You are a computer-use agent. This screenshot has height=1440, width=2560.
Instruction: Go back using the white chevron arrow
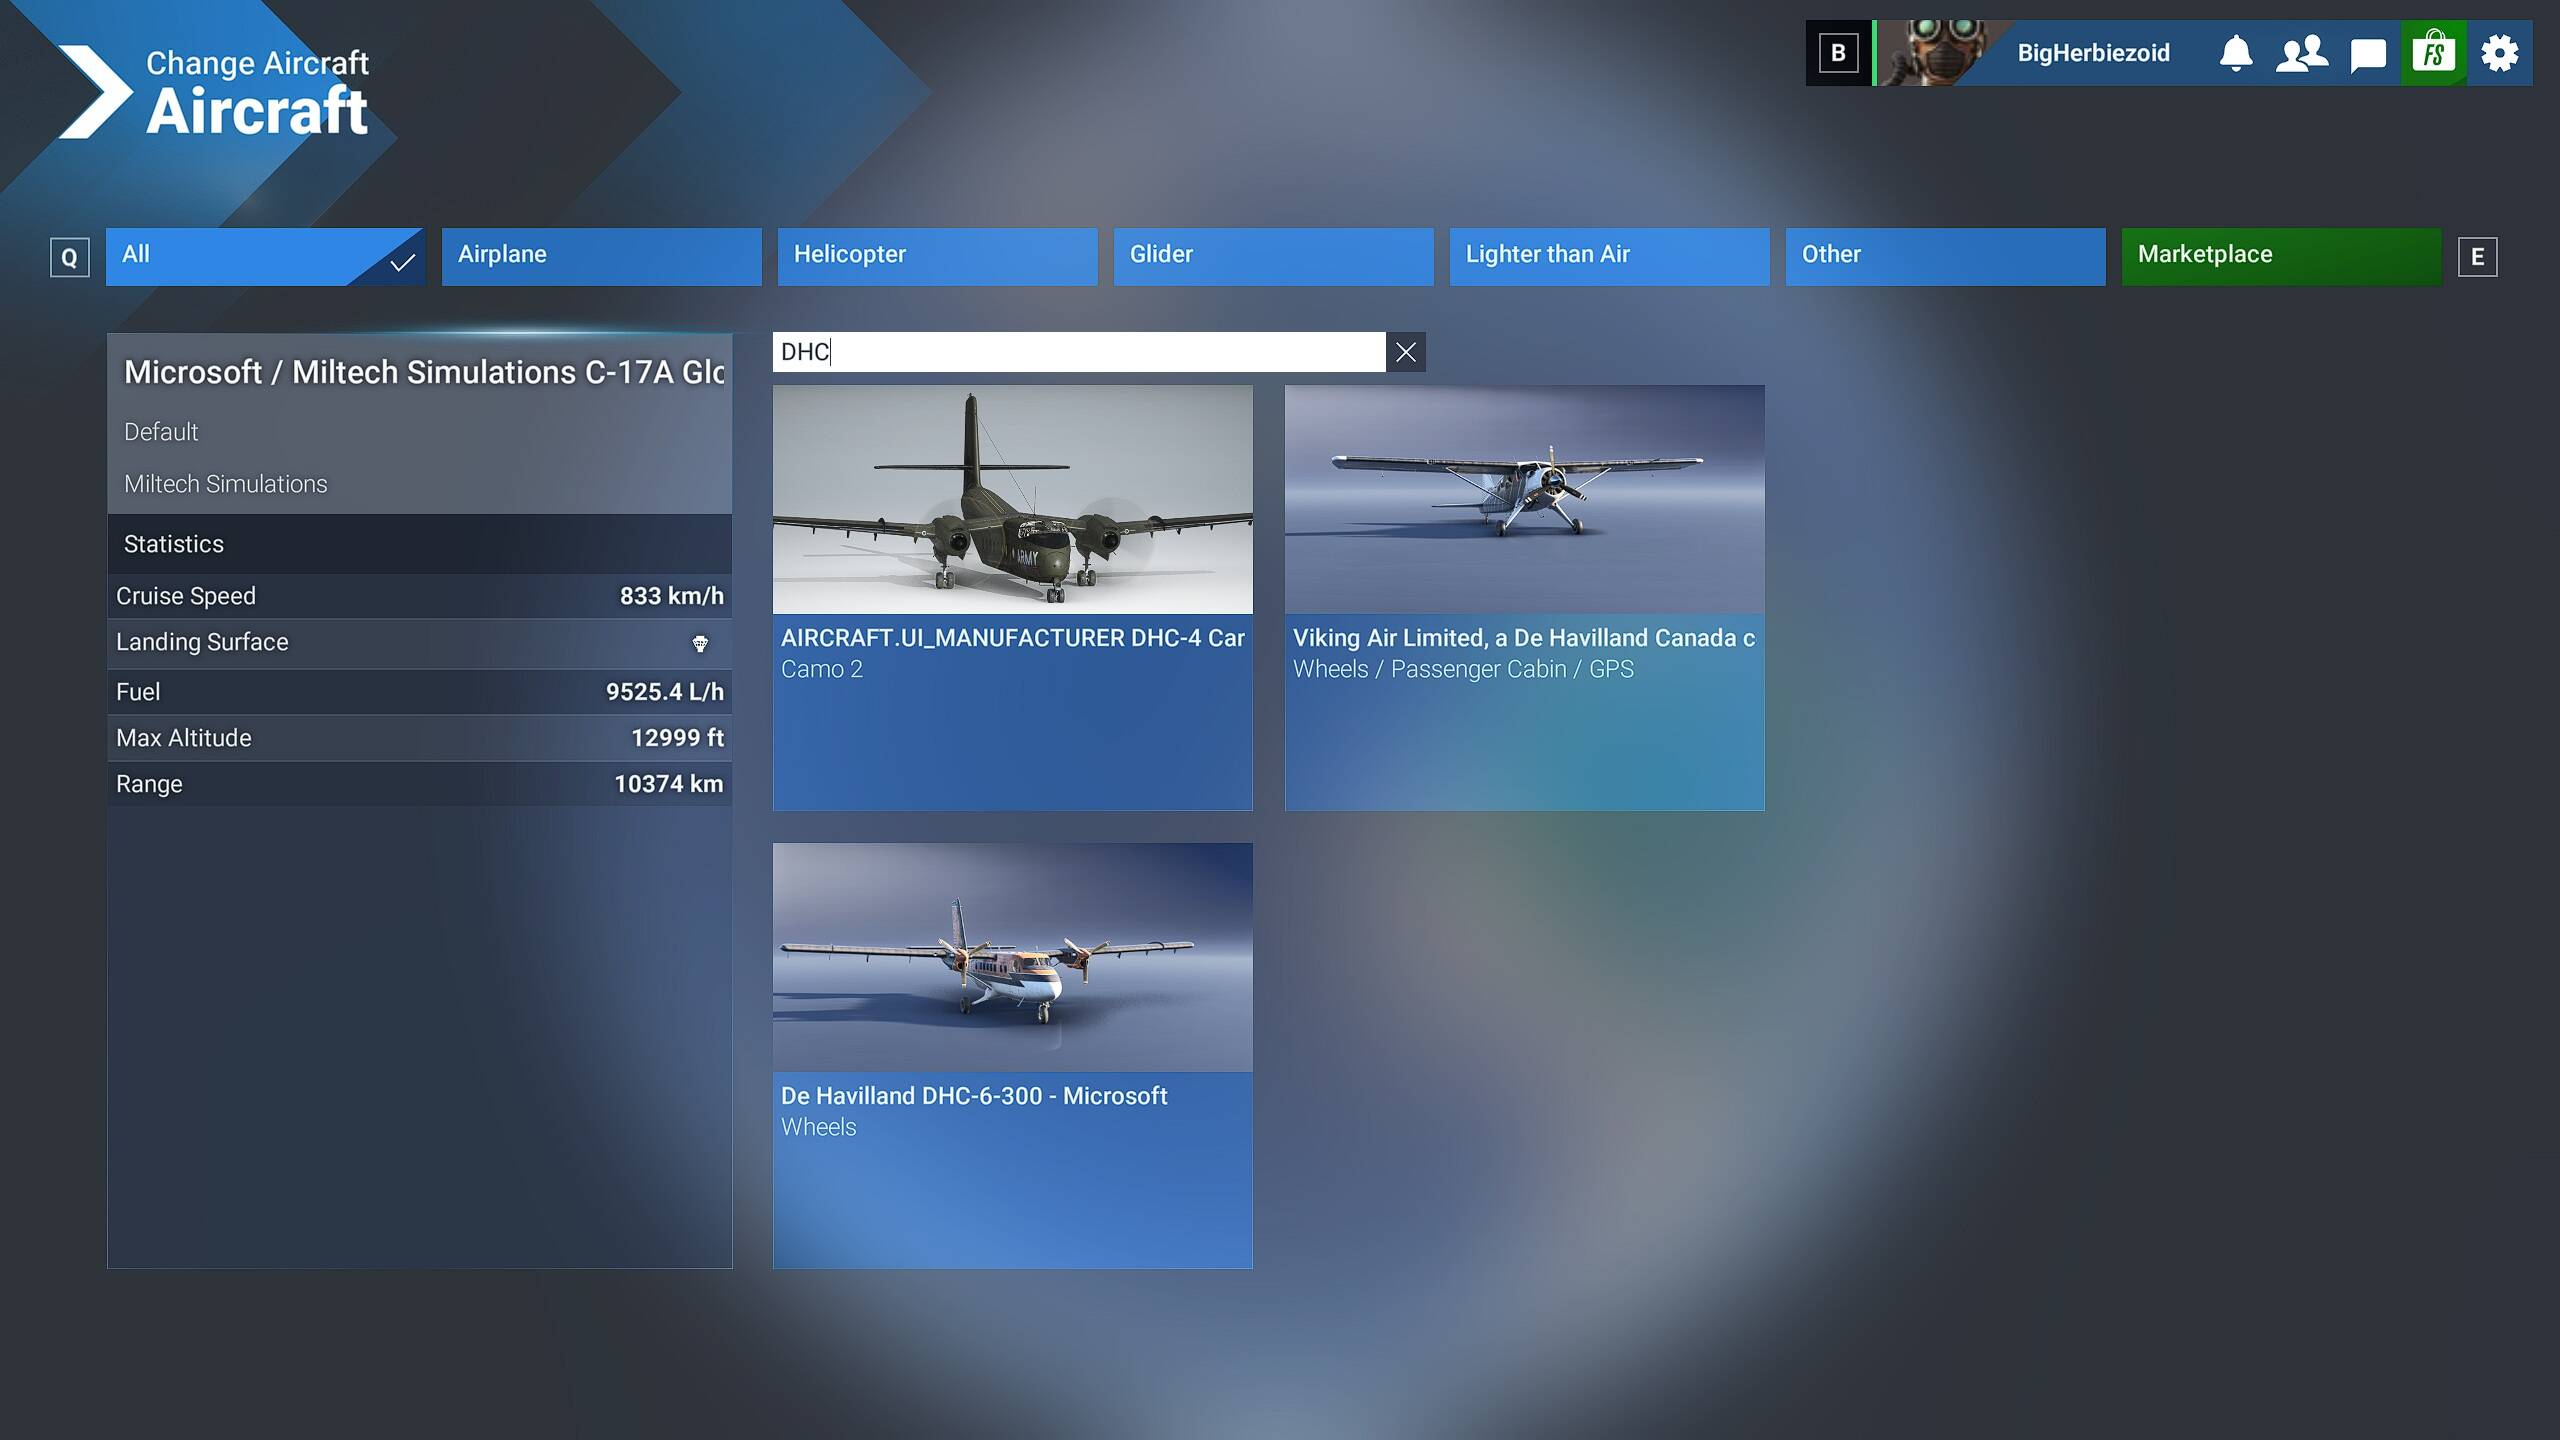(x=94, y=92)
